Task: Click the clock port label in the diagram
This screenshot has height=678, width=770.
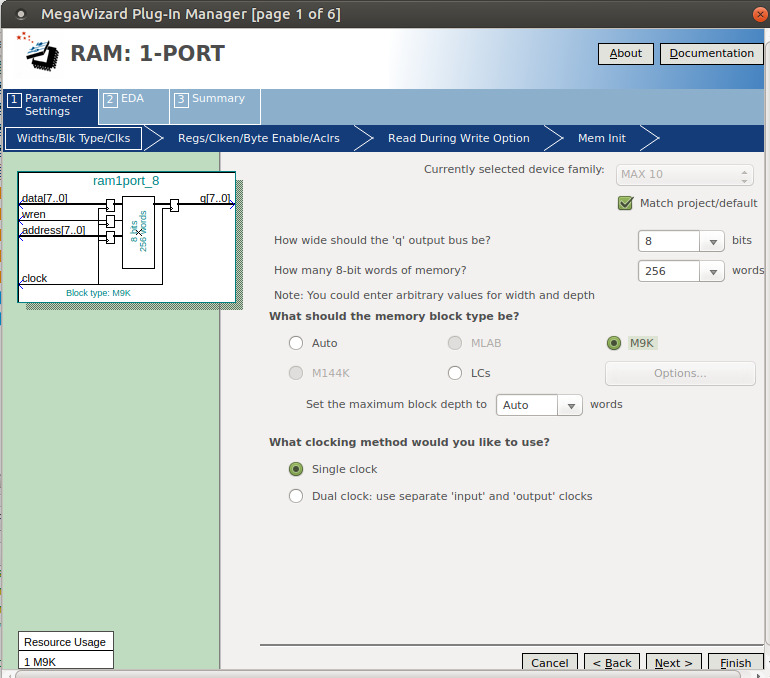Action: 34,278
